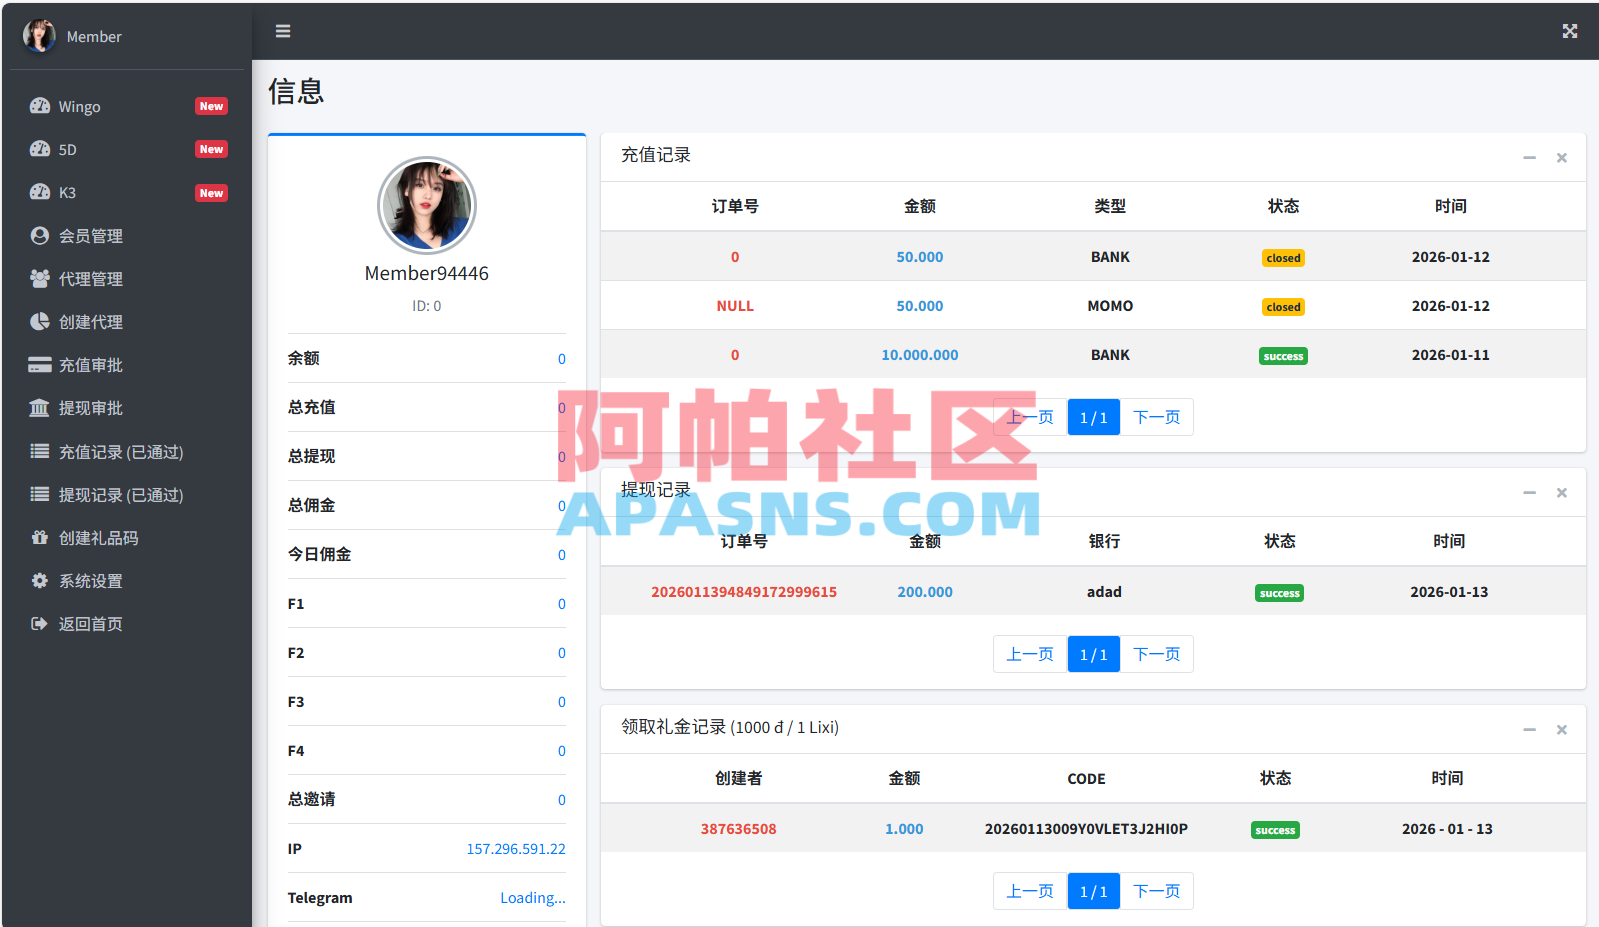The height and width of the screenshot is (927, 1599).
Task: Click the 充值记录 (已通过) list icon
Action: coord(39,451)
